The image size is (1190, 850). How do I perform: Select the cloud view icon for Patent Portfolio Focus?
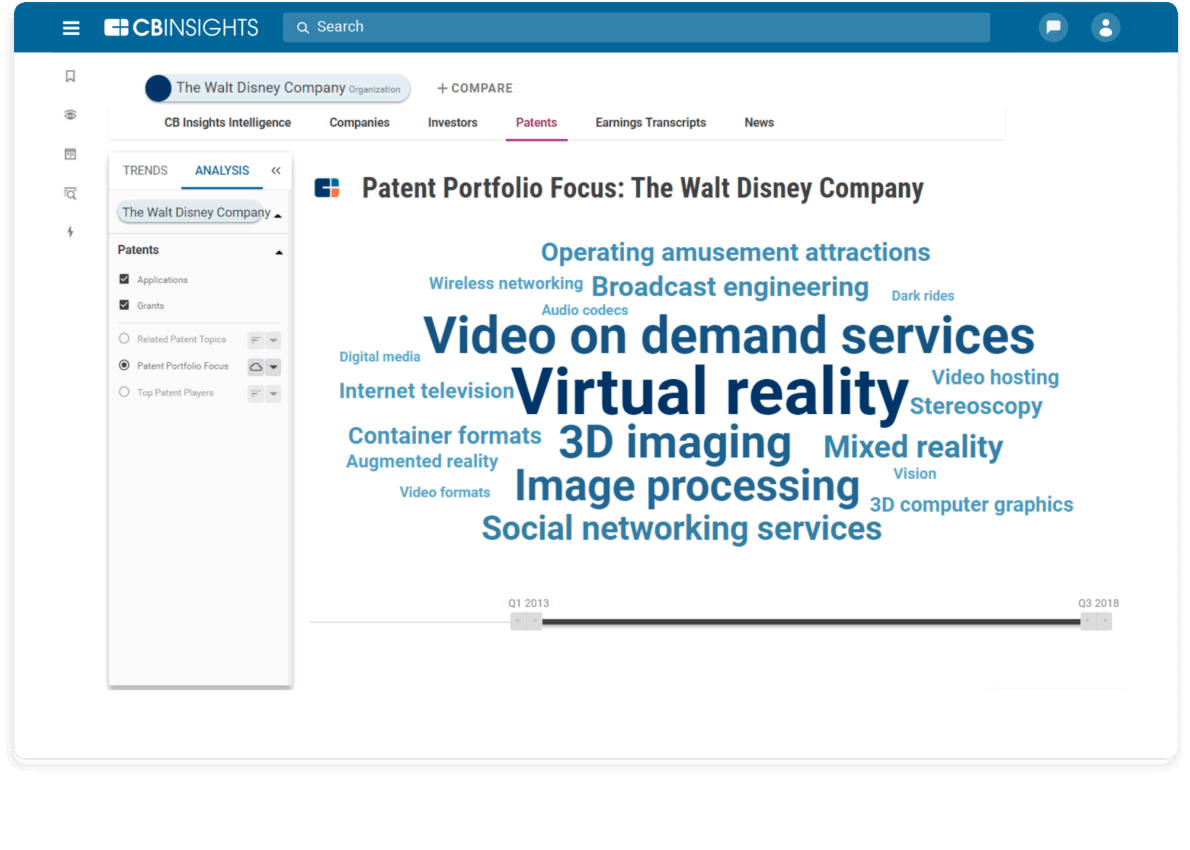tap(256, 367)
